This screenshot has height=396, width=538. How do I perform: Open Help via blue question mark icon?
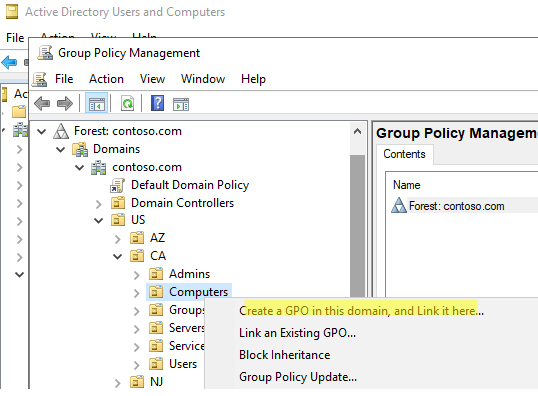click(x=157, y=103)
